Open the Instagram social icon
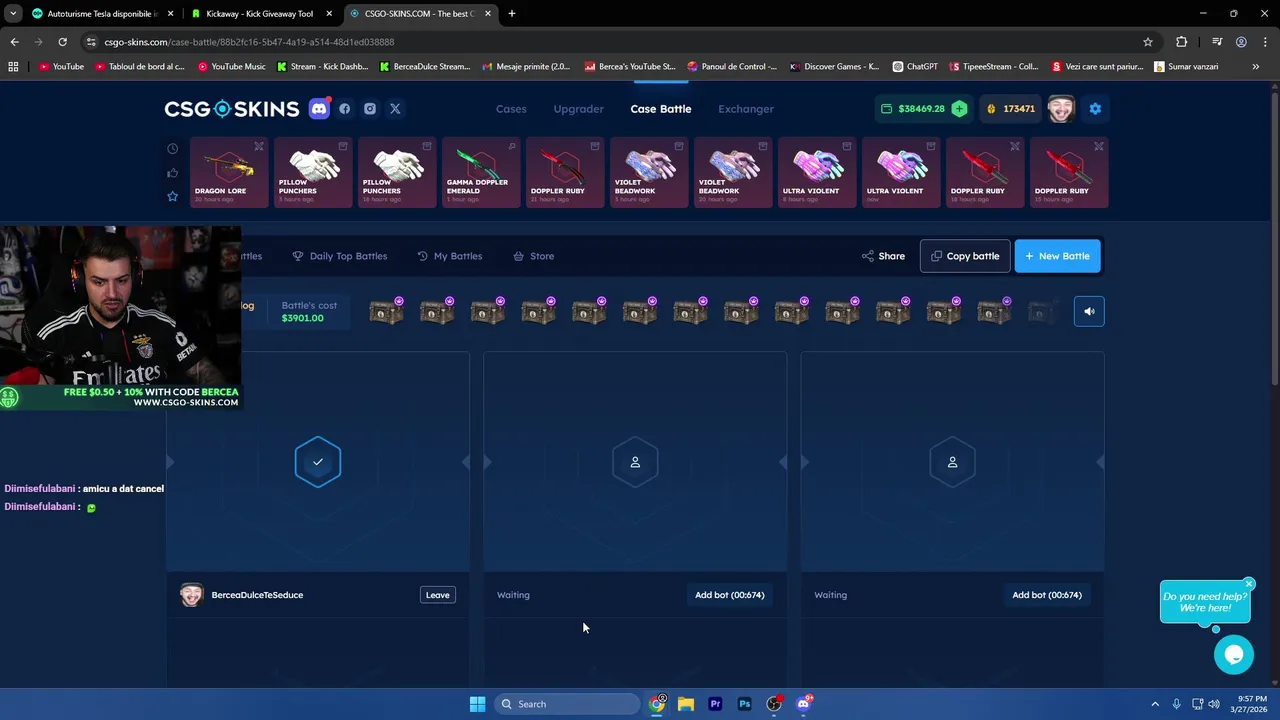1280x720 pixels. point(370,109)
